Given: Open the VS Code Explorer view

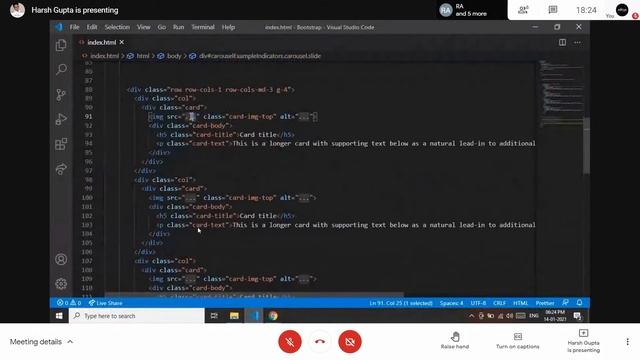Looking at the screenshot, I should click(x=61, y=45).
